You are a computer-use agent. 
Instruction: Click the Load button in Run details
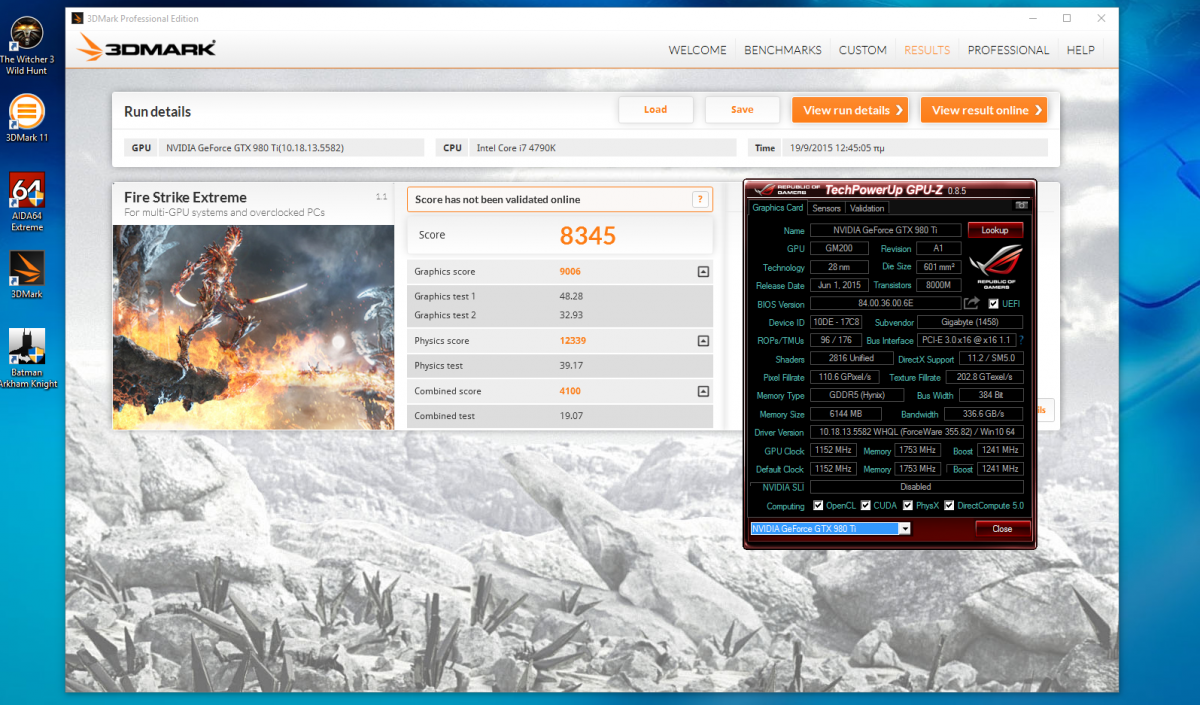coord(655,110)
